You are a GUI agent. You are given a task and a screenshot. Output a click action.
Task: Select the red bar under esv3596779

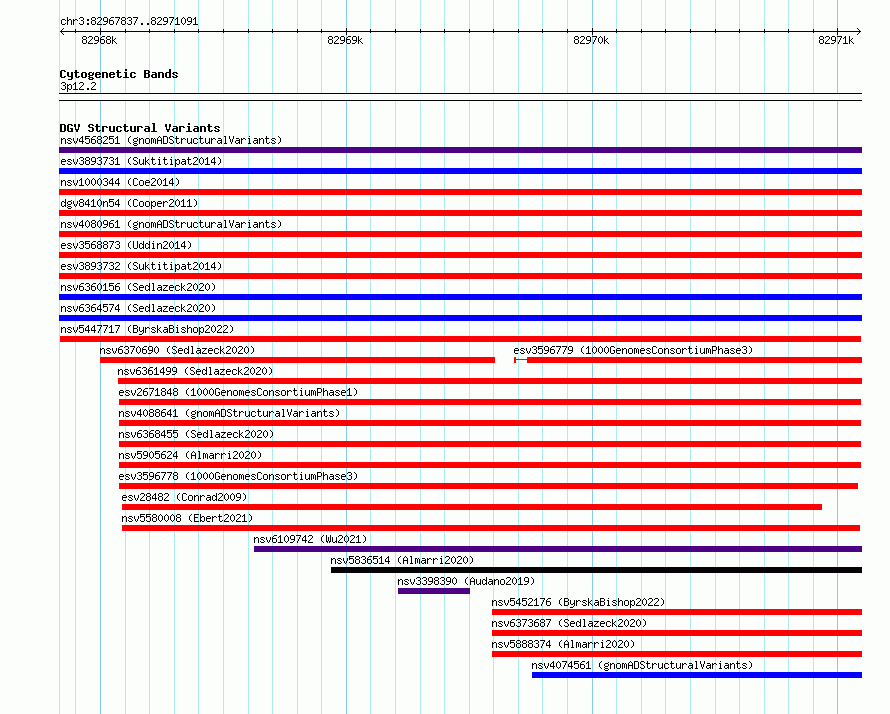tap(688, 360)
